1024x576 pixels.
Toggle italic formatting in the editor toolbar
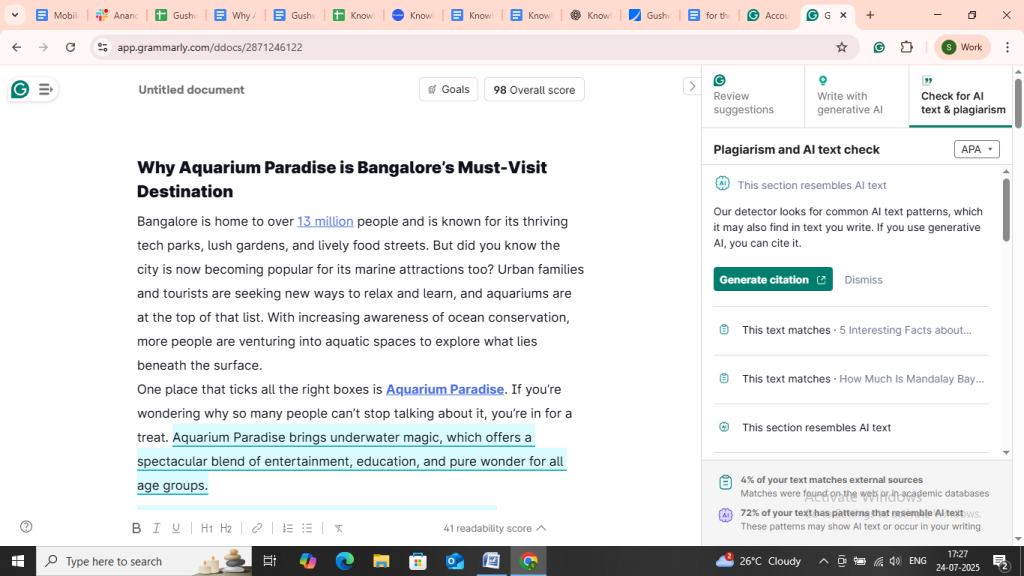click(156, 528)
